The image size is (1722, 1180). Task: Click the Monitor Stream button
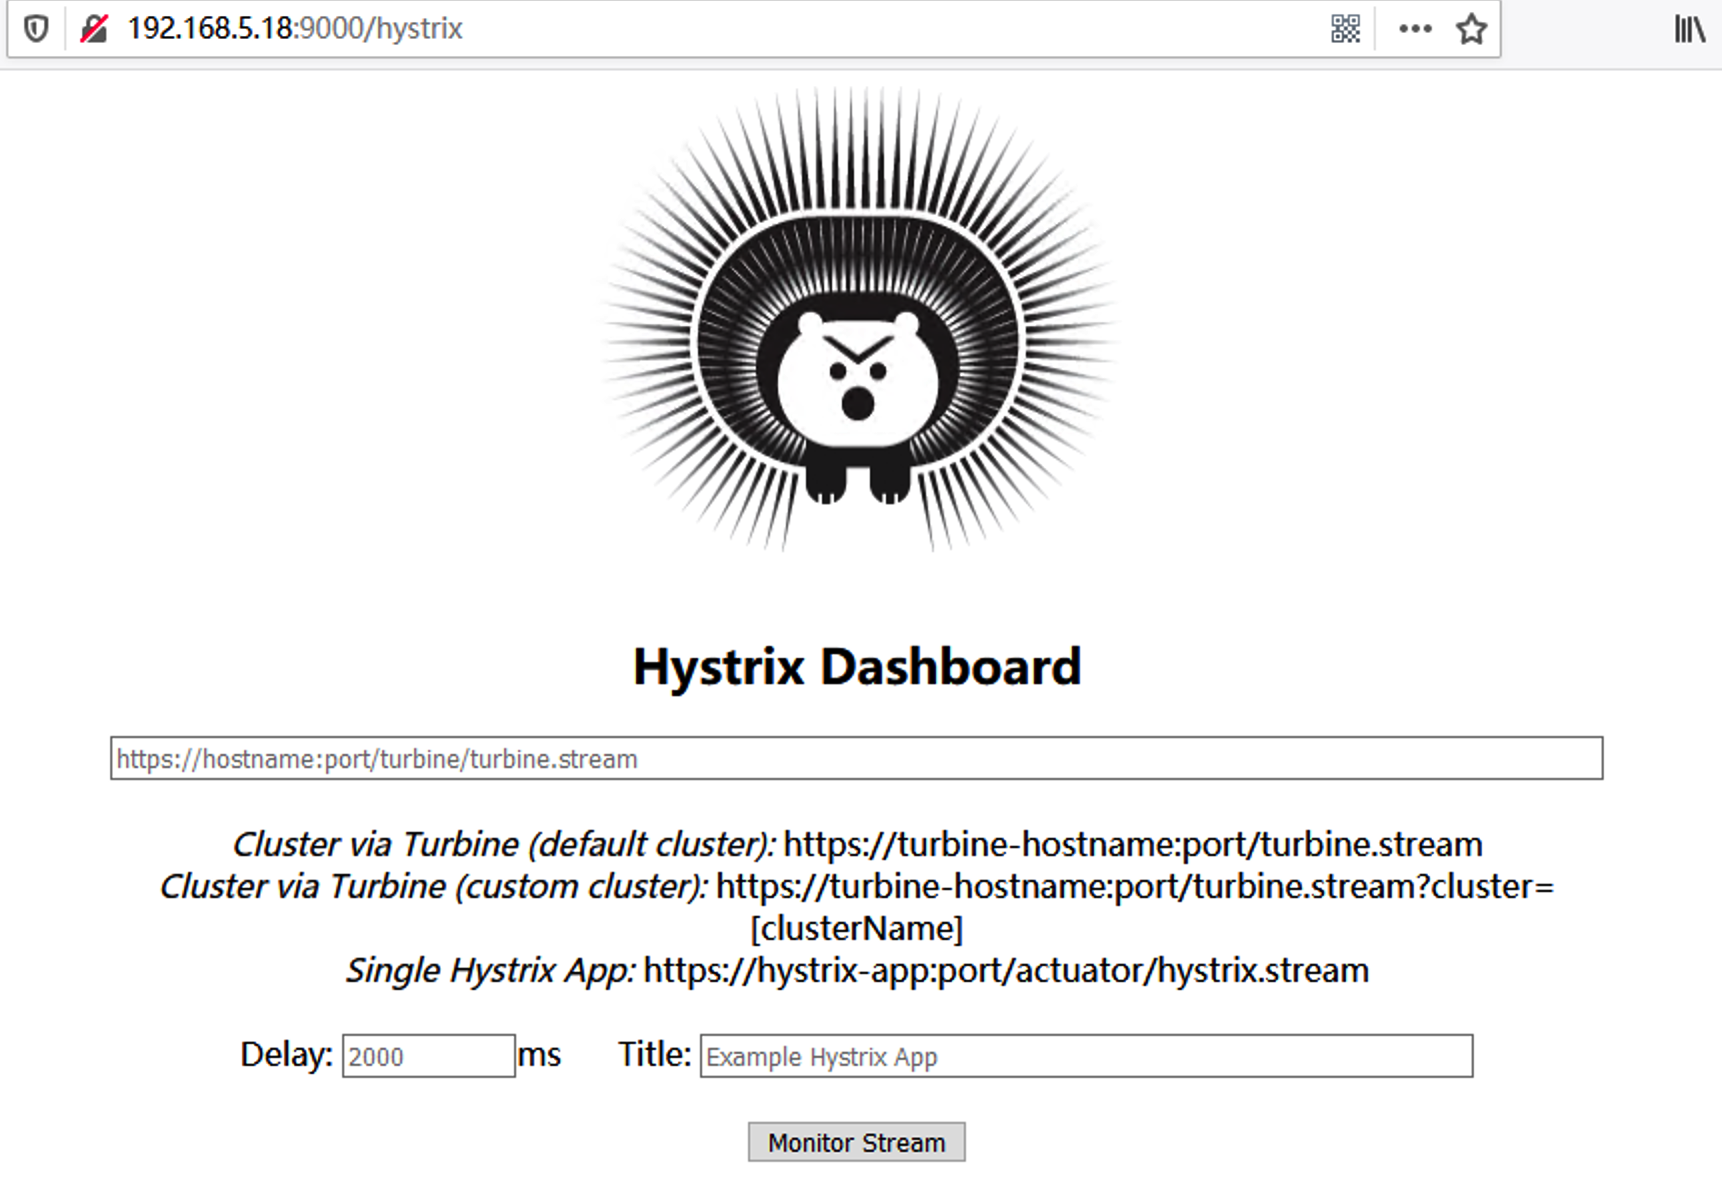point(856,1142)
